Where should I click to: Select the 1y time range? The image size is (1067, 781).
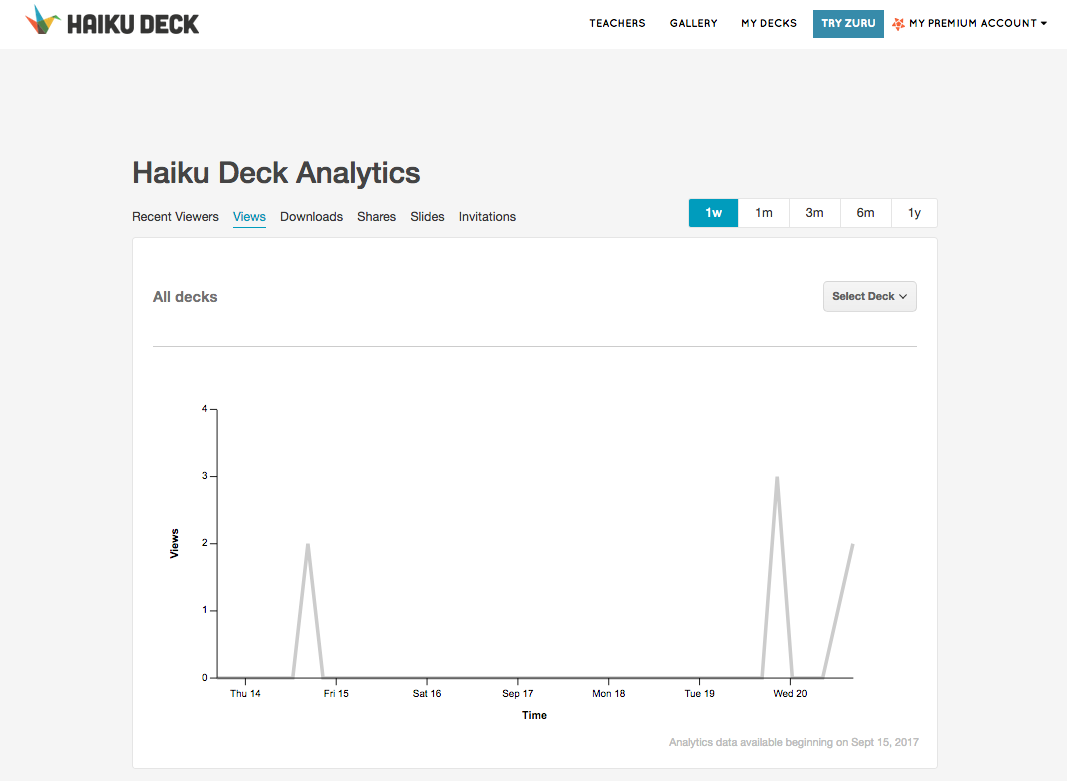tap(914, 213)
